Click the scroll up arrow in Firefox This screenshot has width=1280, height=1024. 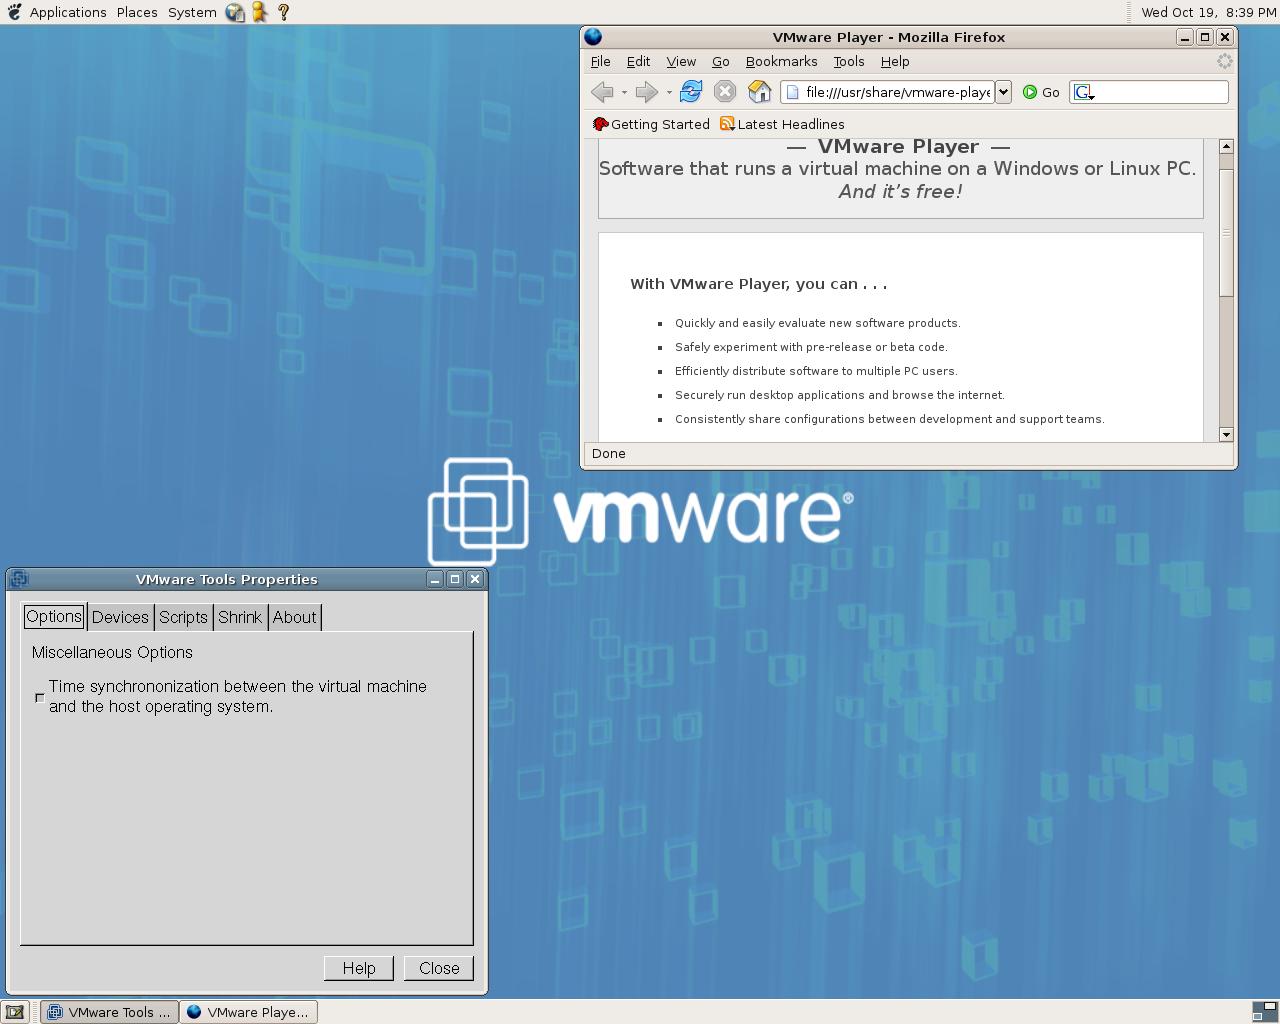click(x=1226, y=146)
